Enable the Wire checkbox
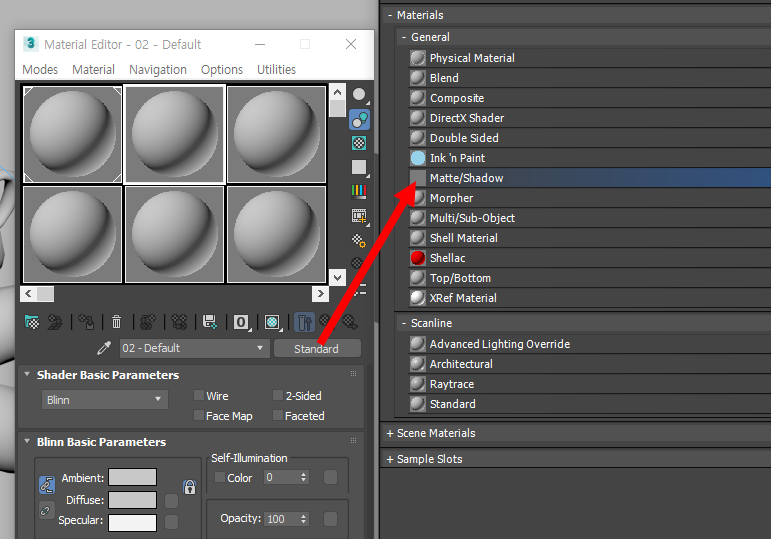This screenshot has width=771, height=539. [199, 395]
